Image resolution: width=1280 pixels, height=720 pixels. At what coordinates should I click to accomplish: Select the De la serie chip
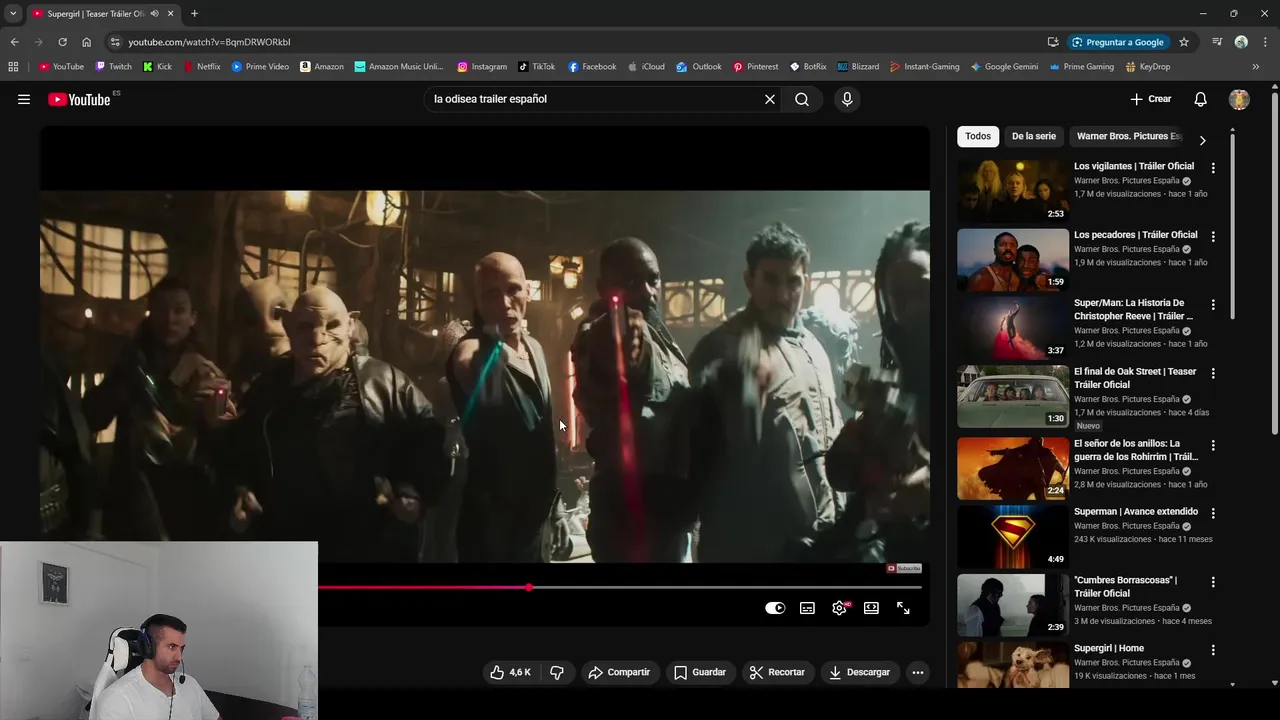[x=1034, y=136]
